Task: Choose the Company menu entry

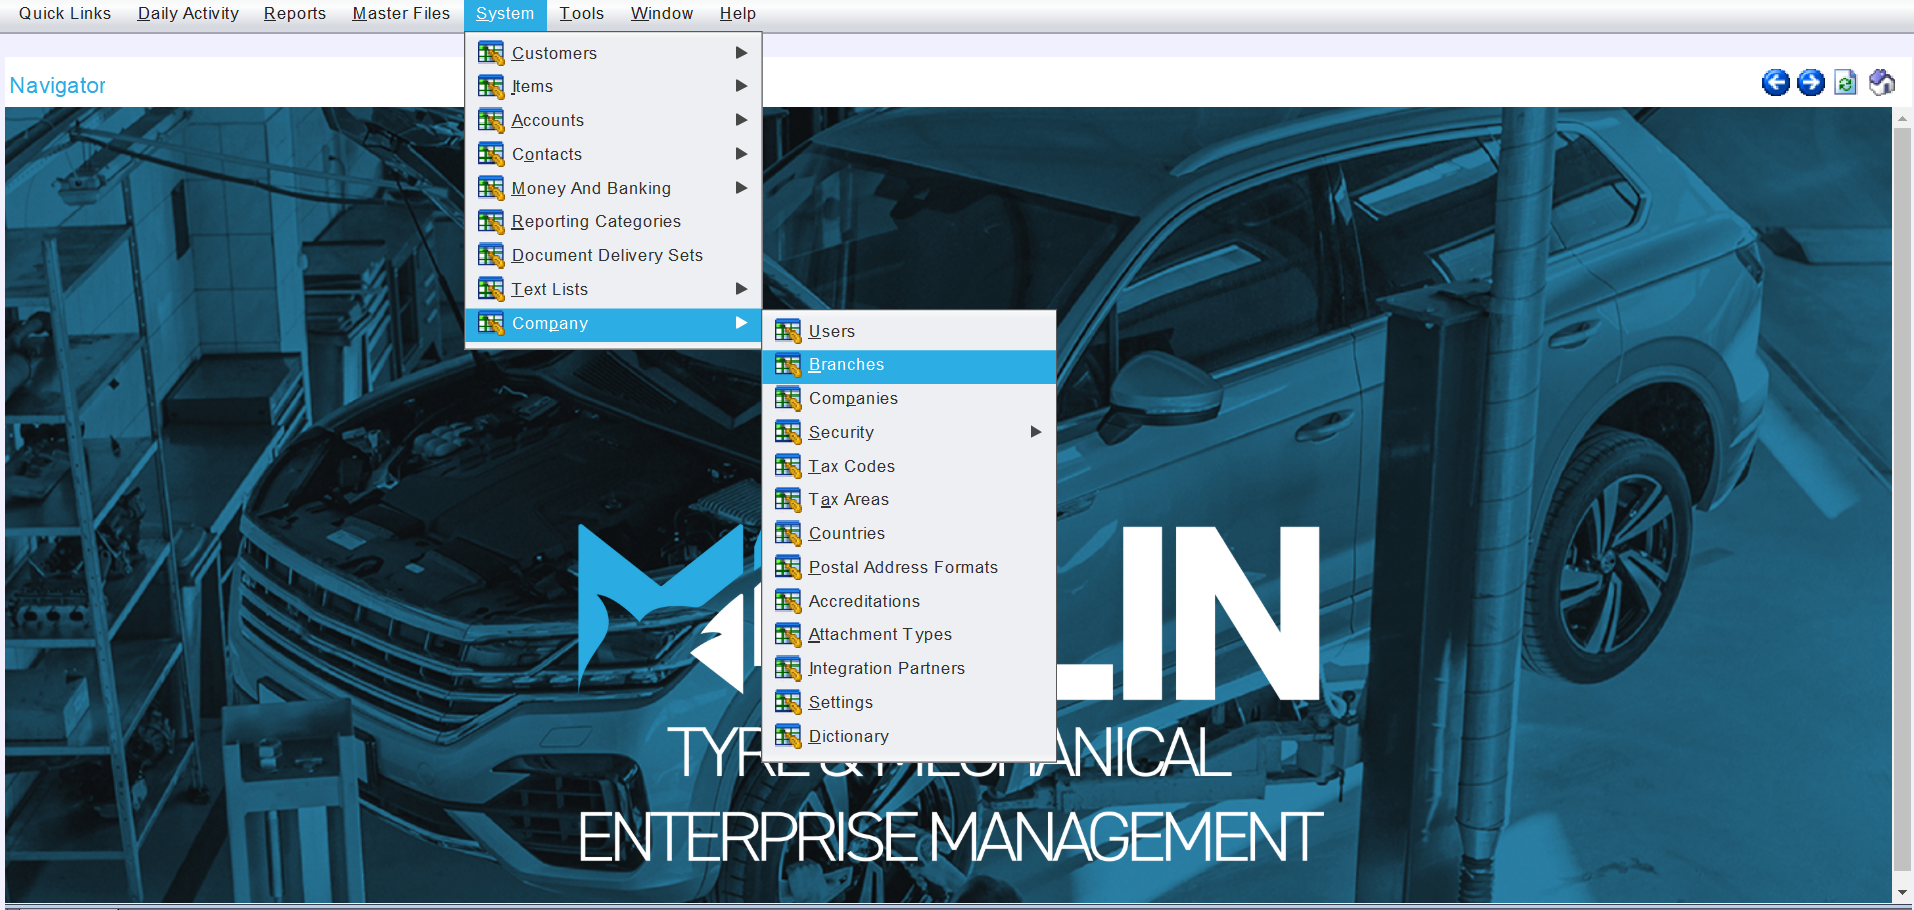Action: (x=613, y=324)
